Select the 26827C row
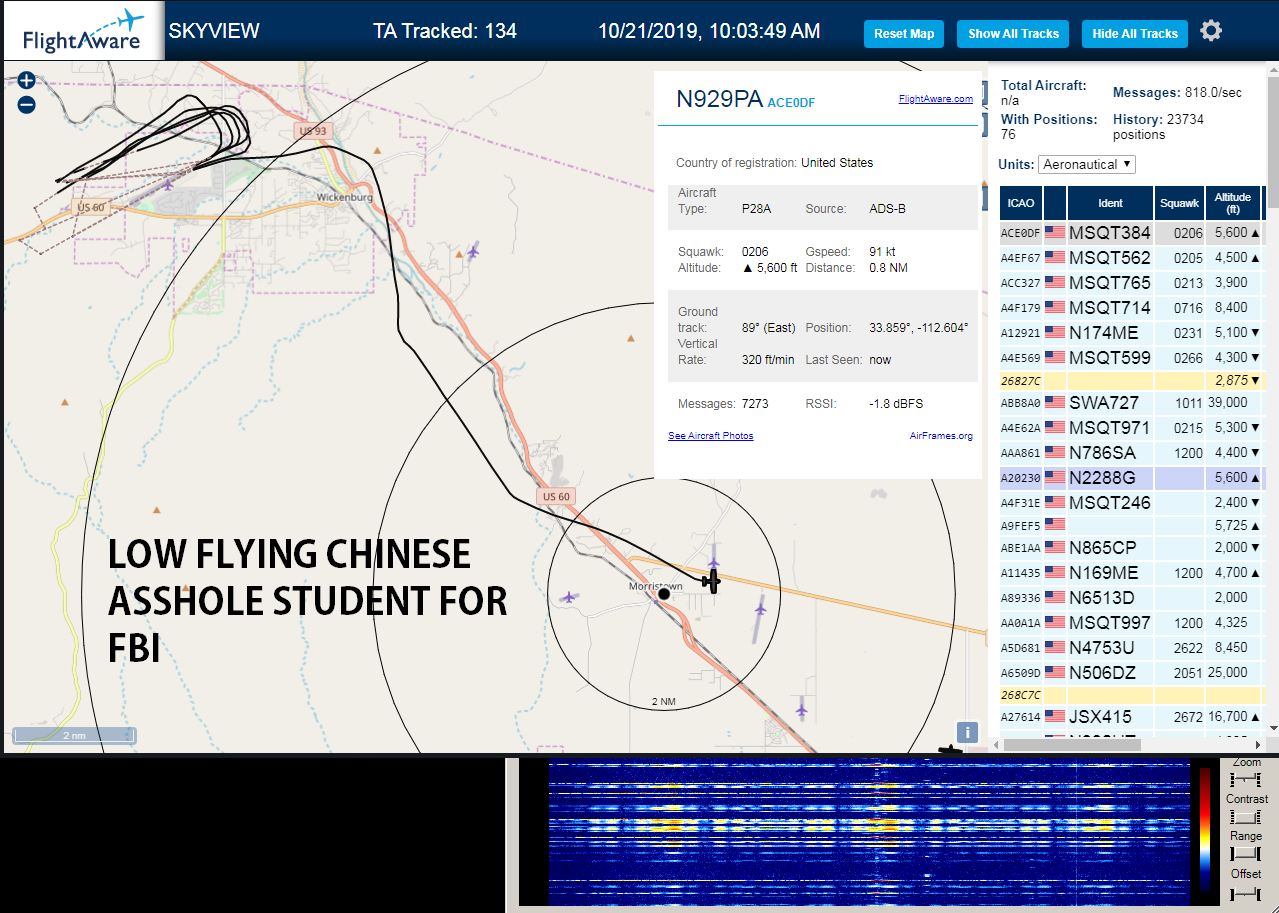 (1131, 380)
